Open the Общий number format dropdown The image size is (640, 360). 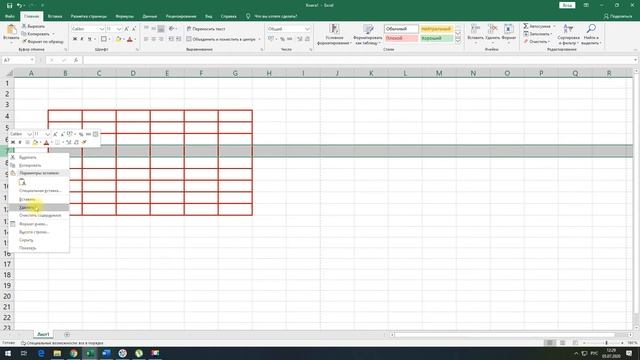307,29
